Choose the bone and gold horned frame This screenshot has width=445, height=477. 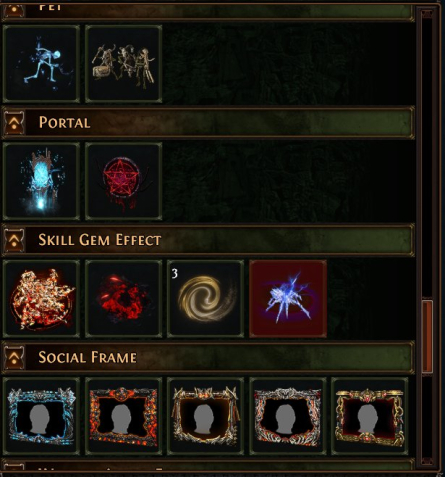pos(205,416)
